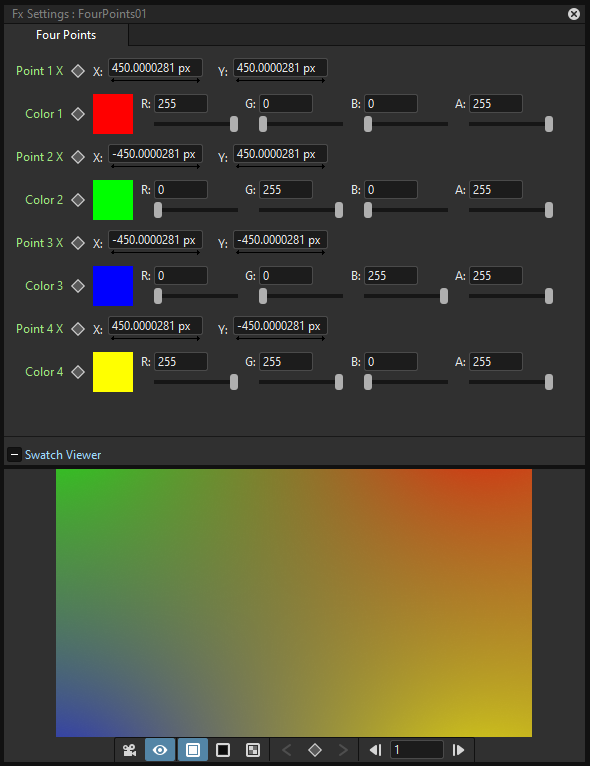590x766 pixels.
Task: Click Color 1 red slider handle
Action: pyautogui.click(x=234, y=124)
